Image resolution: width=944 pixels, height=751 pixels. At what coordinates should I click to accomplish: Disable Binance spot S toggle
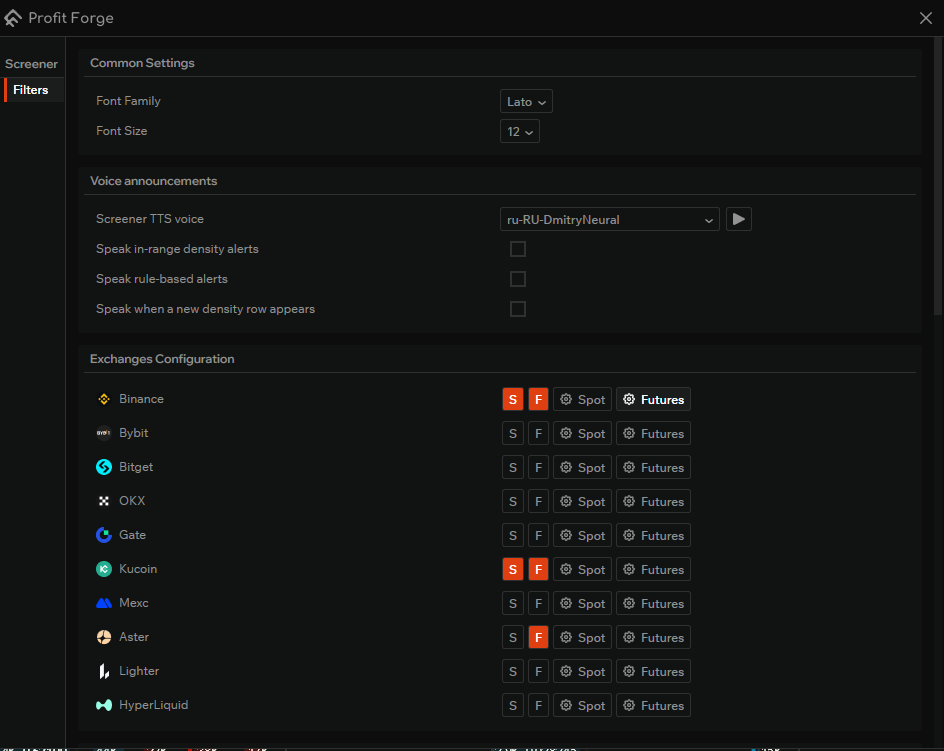513,399
